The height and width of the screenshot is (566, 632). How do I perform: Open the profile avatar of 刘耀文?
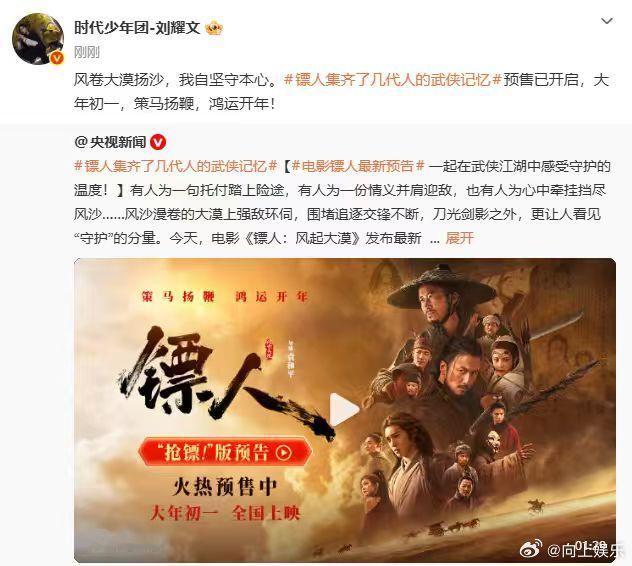38,39
